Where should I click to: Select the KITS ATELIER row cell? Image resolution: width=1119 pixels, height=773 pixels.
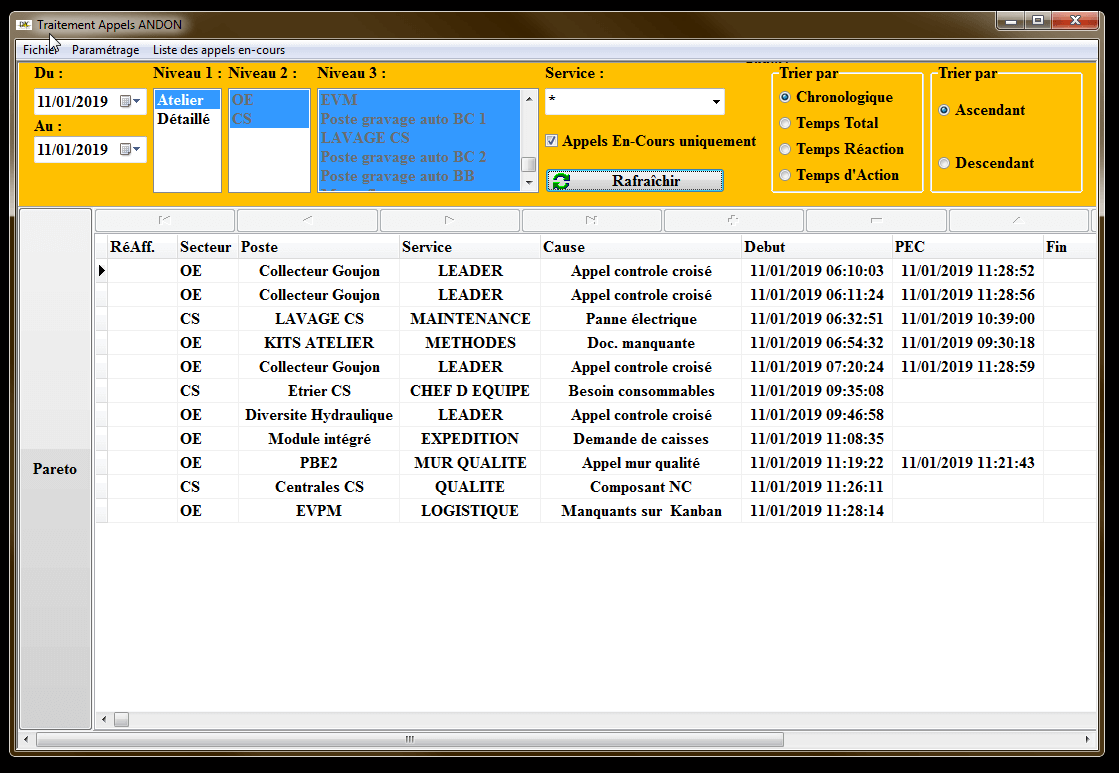coord(319,343)
